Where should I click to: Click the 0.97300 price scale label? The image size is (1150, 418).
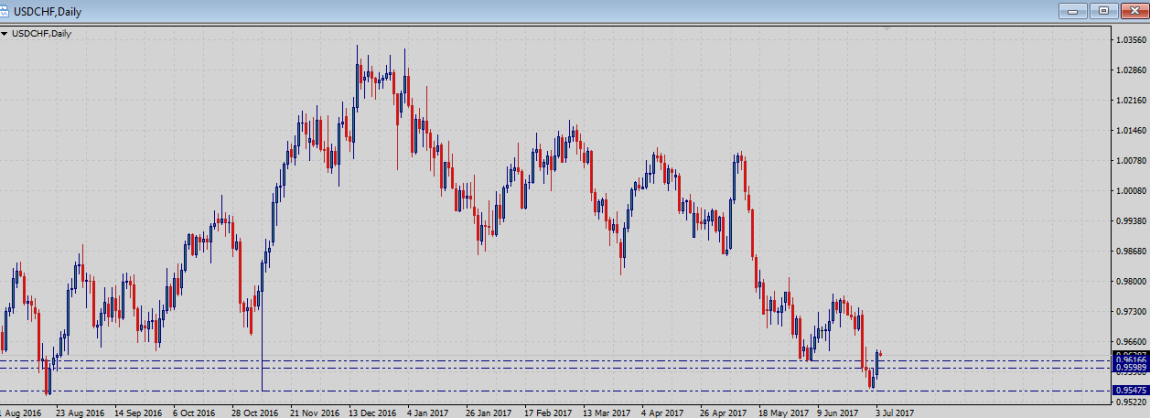pyautogui.click(x=1130, y=312)
